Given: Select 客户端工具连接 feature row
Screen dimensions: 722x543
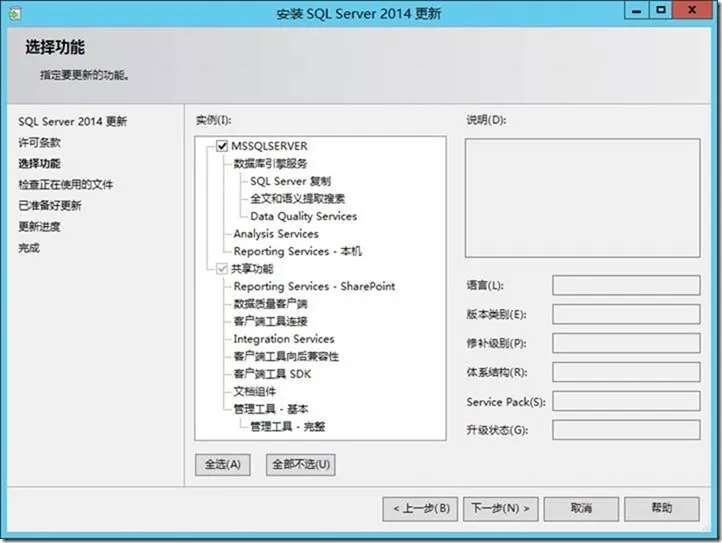Looking at the screenshot, I should [x=270, y=321].
